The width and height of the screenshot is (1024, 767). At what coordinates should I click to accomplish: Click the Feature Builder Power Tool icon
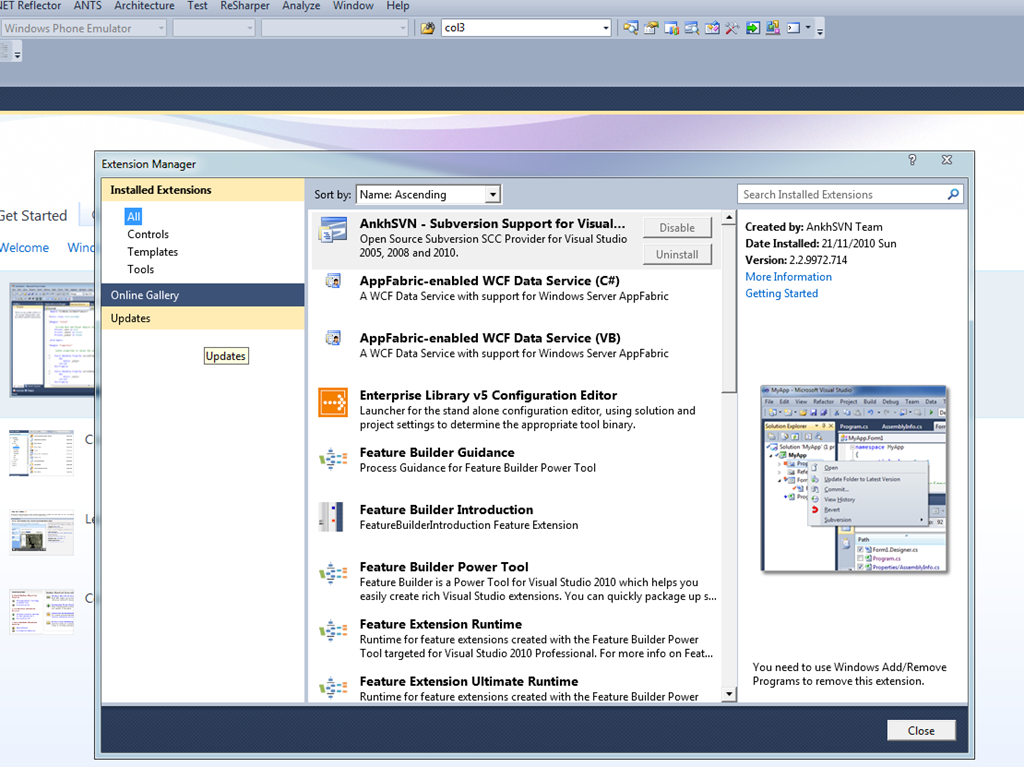(332, 574)
